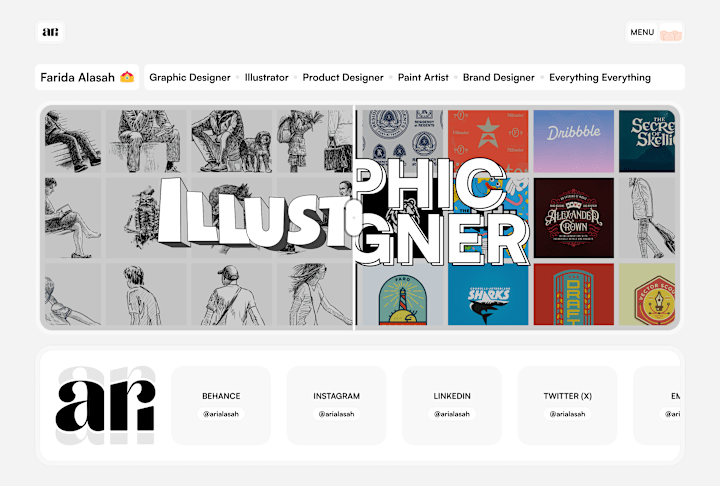Viewport: 720px width, 486px height.
Task: Select the Product Designer tab
Action: 343,78
